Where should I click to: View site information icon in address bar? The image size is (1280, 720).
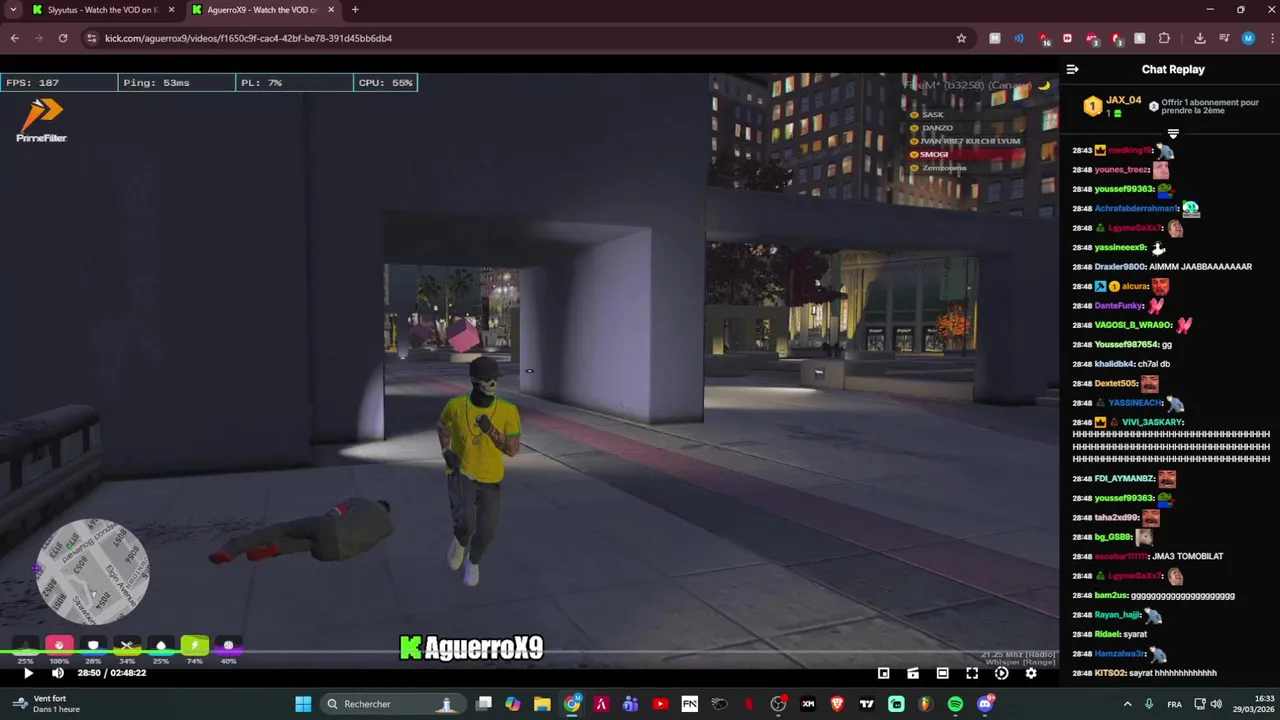[91, 38]
